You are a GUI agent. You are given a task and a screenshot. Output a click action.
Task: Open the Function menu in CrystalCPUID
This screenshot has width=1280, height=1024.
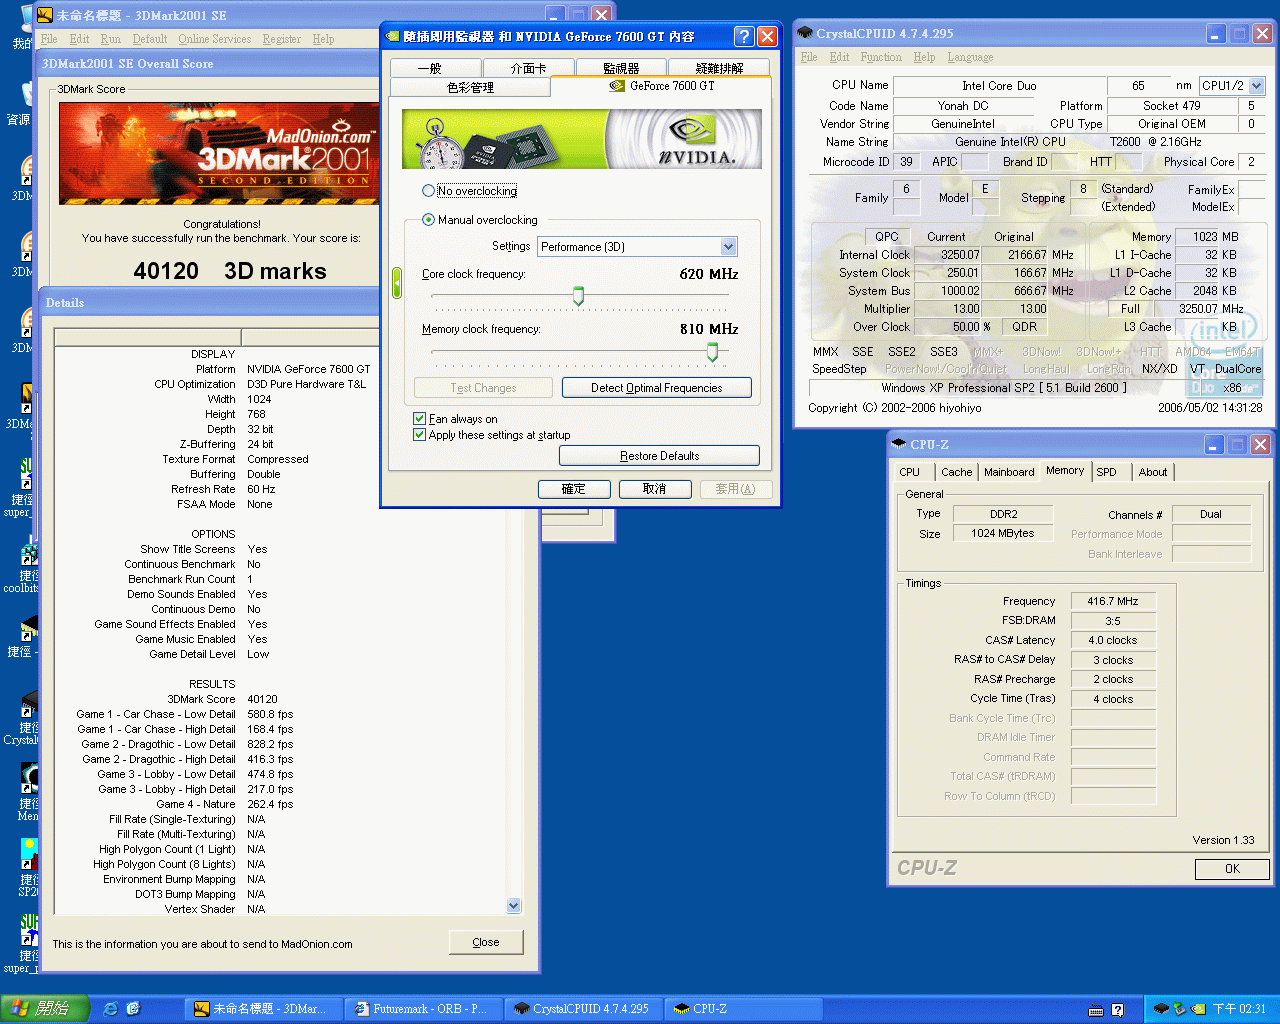pos(881,57)
